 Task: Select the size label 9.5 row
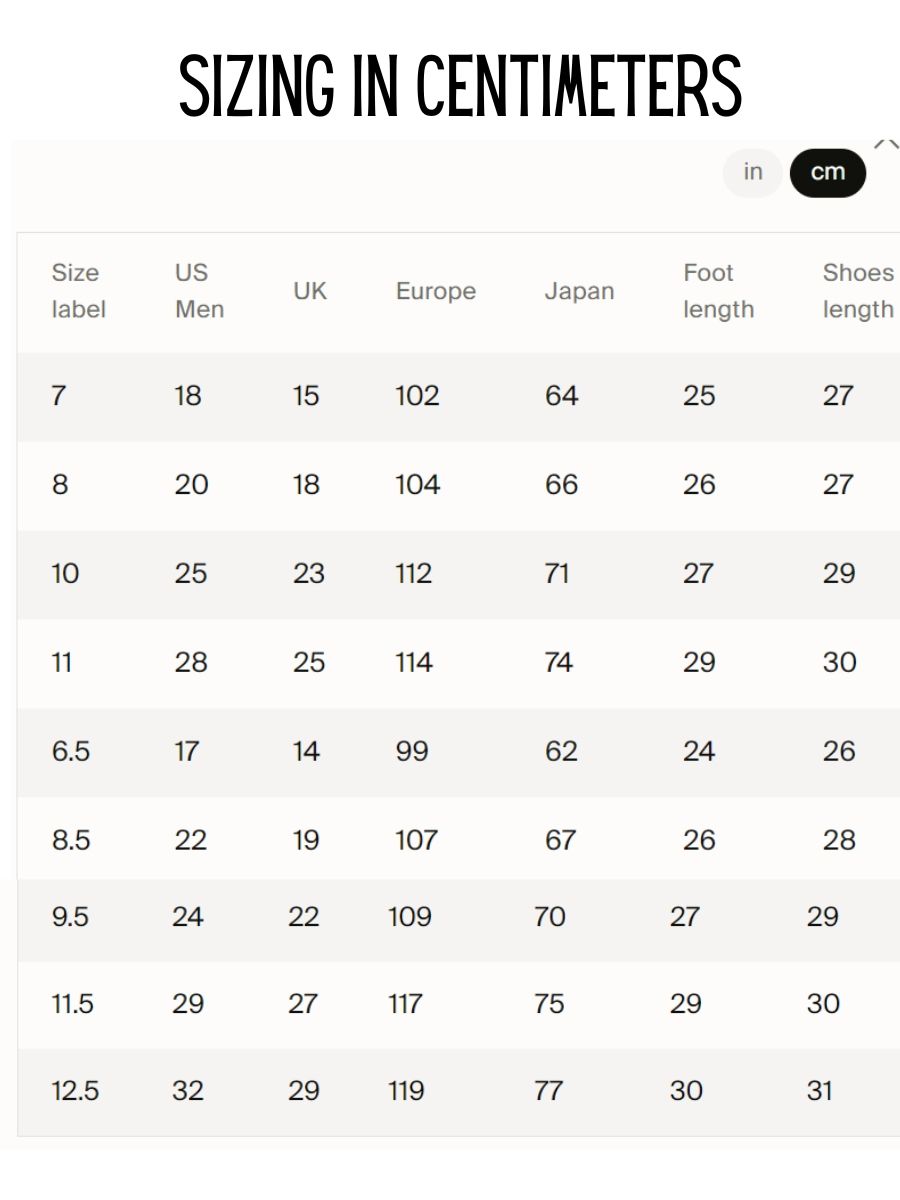point(458,918)
